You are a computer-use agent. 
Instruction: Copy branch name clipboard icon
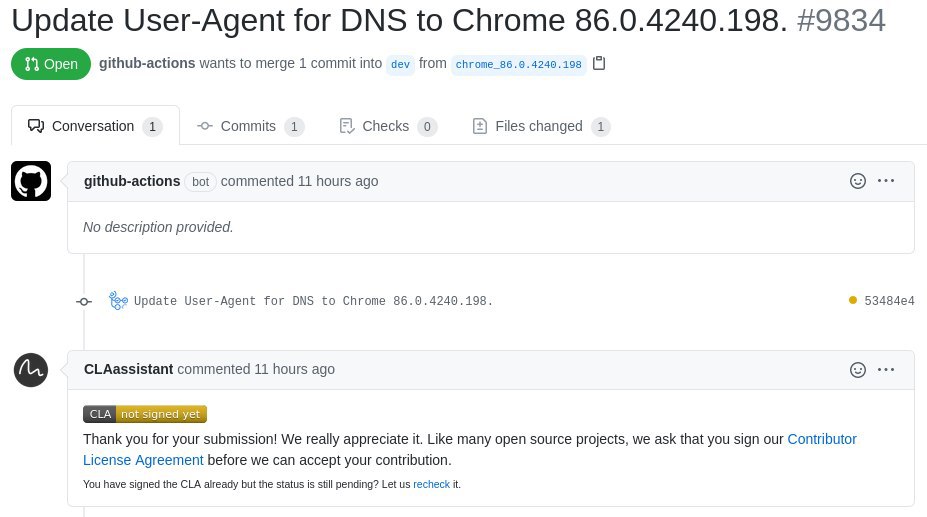pyautogui.click(x=599, y=63)
